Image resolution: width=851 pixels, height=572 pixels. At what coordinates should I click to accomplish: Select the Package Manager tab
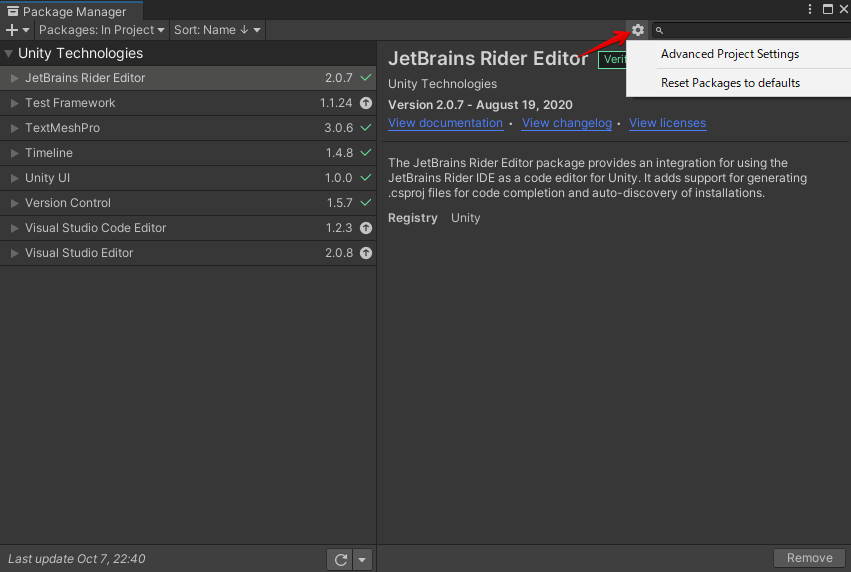coord(71,11)
